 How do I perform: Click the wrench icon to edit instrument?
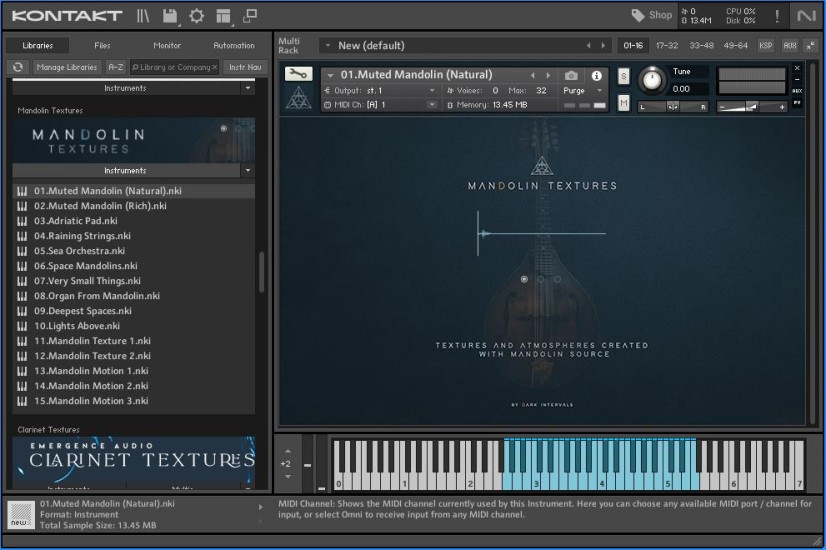[x=298, y=75]
